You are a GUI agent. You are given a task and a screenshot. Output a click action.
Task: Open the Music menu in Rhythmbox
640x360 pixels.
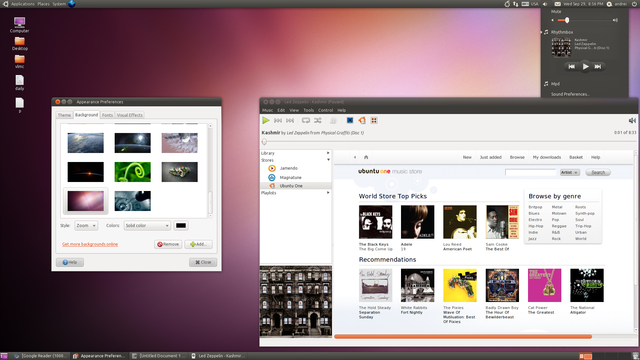267,110
